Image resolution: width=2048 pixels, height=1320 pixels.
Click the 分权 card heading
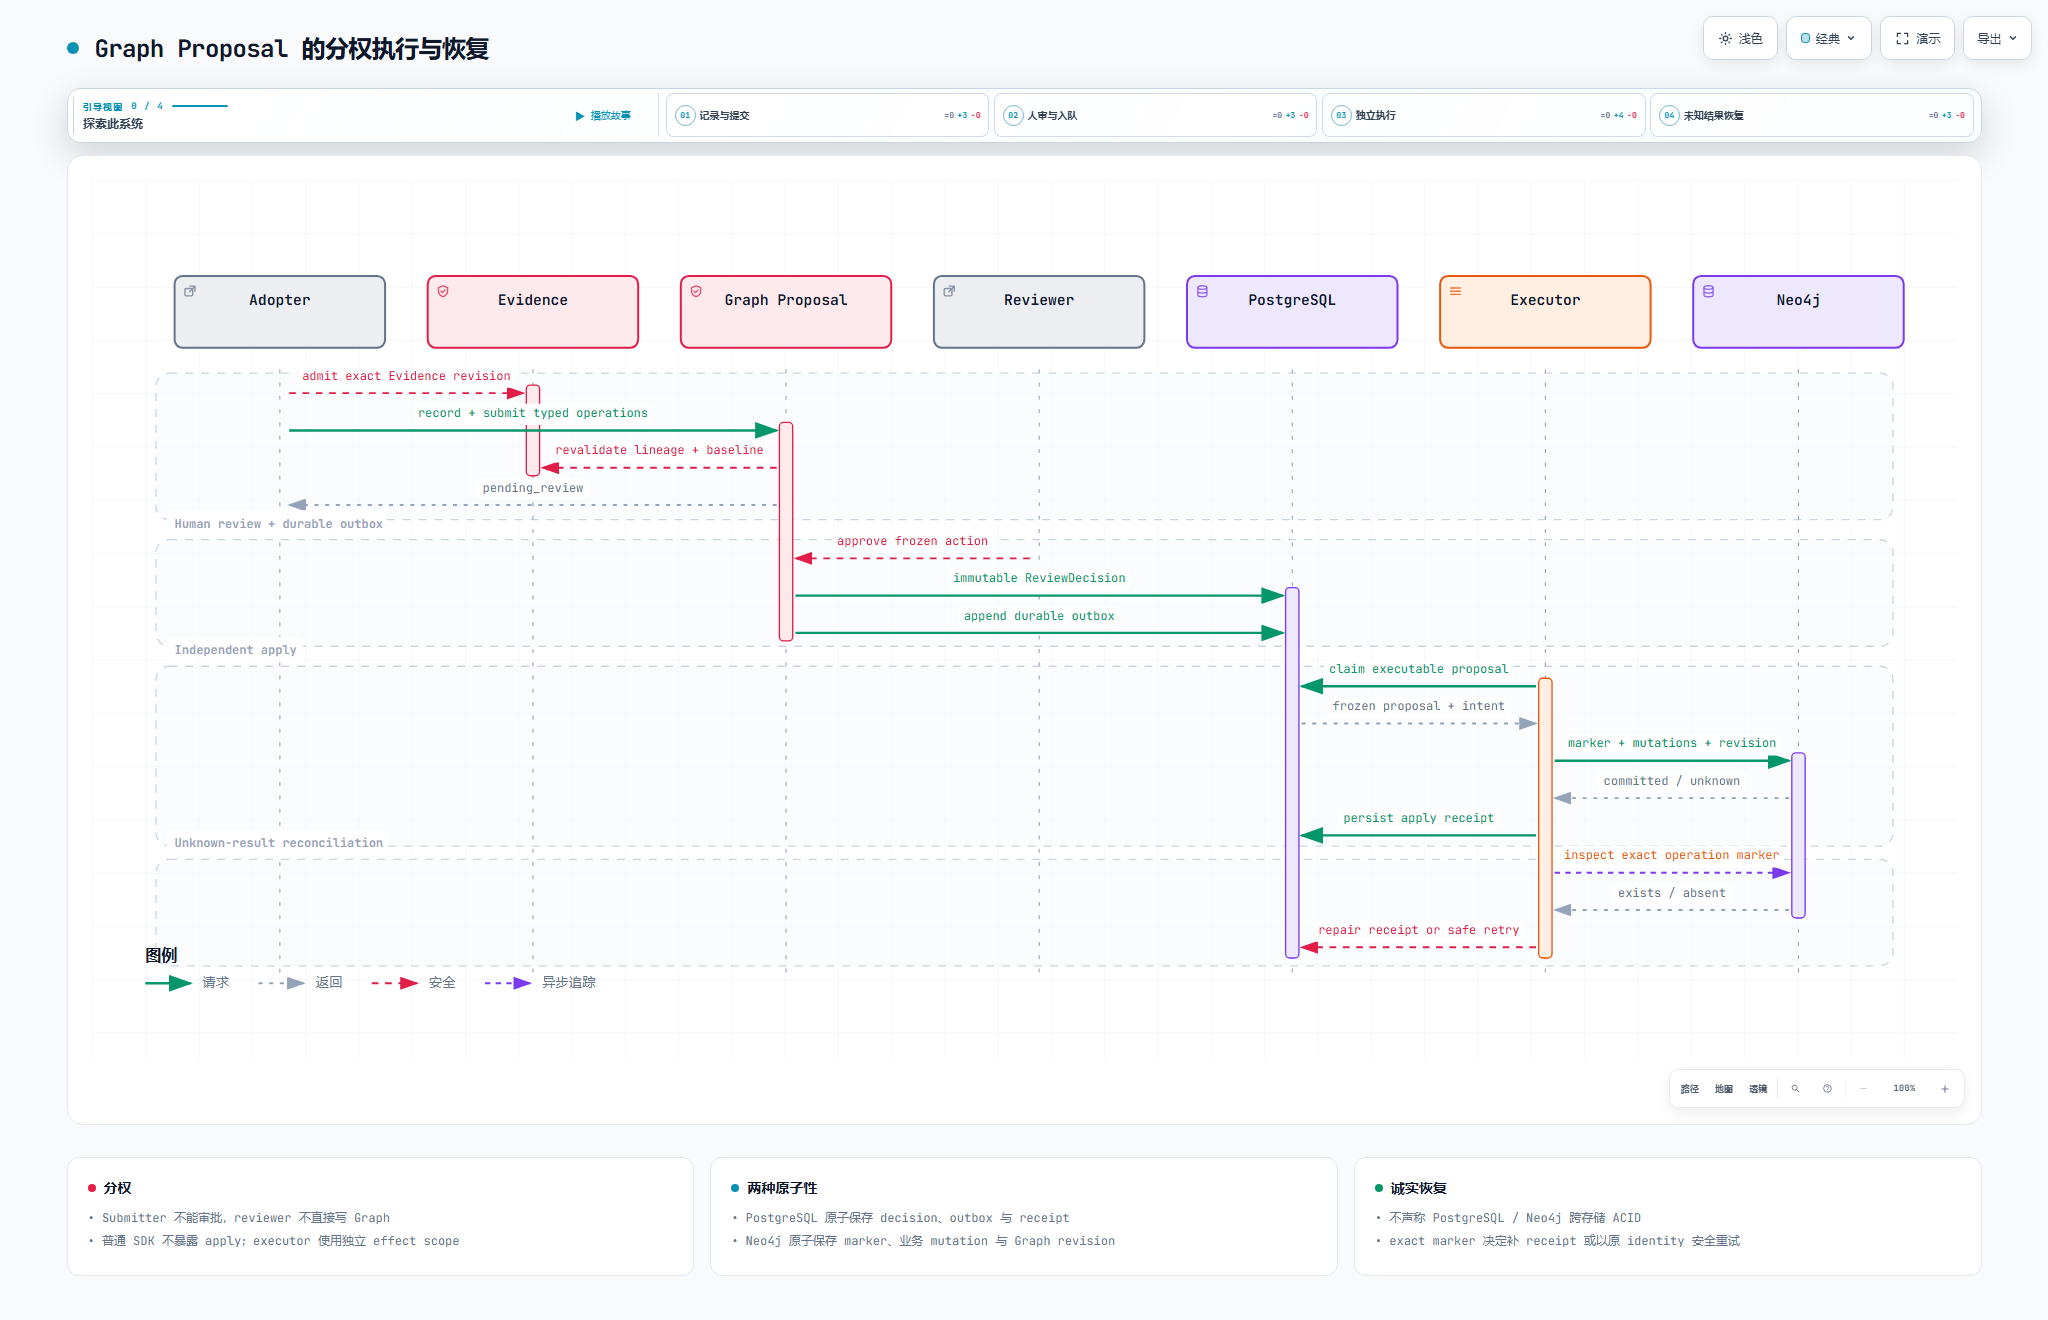coord(117,1189)
